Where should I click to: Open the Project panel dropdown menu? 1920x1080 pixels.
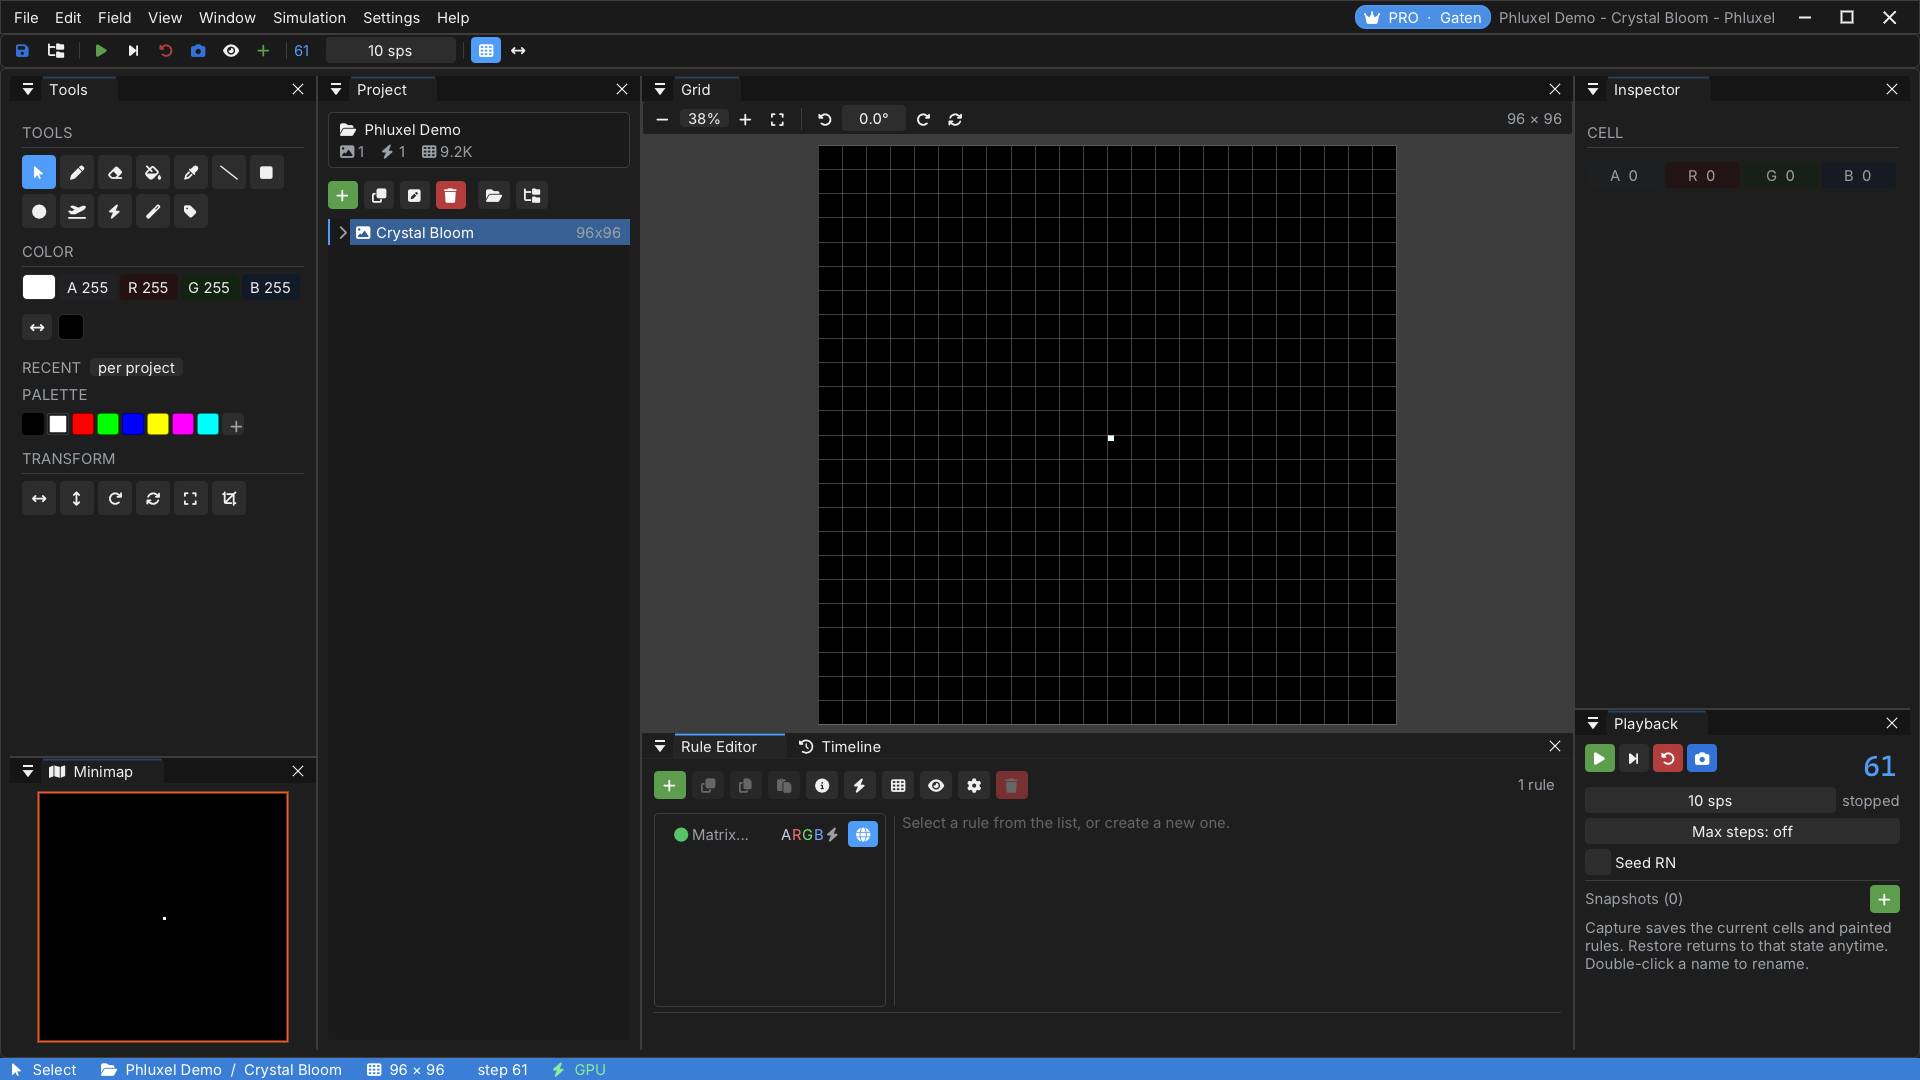[336, 90]
